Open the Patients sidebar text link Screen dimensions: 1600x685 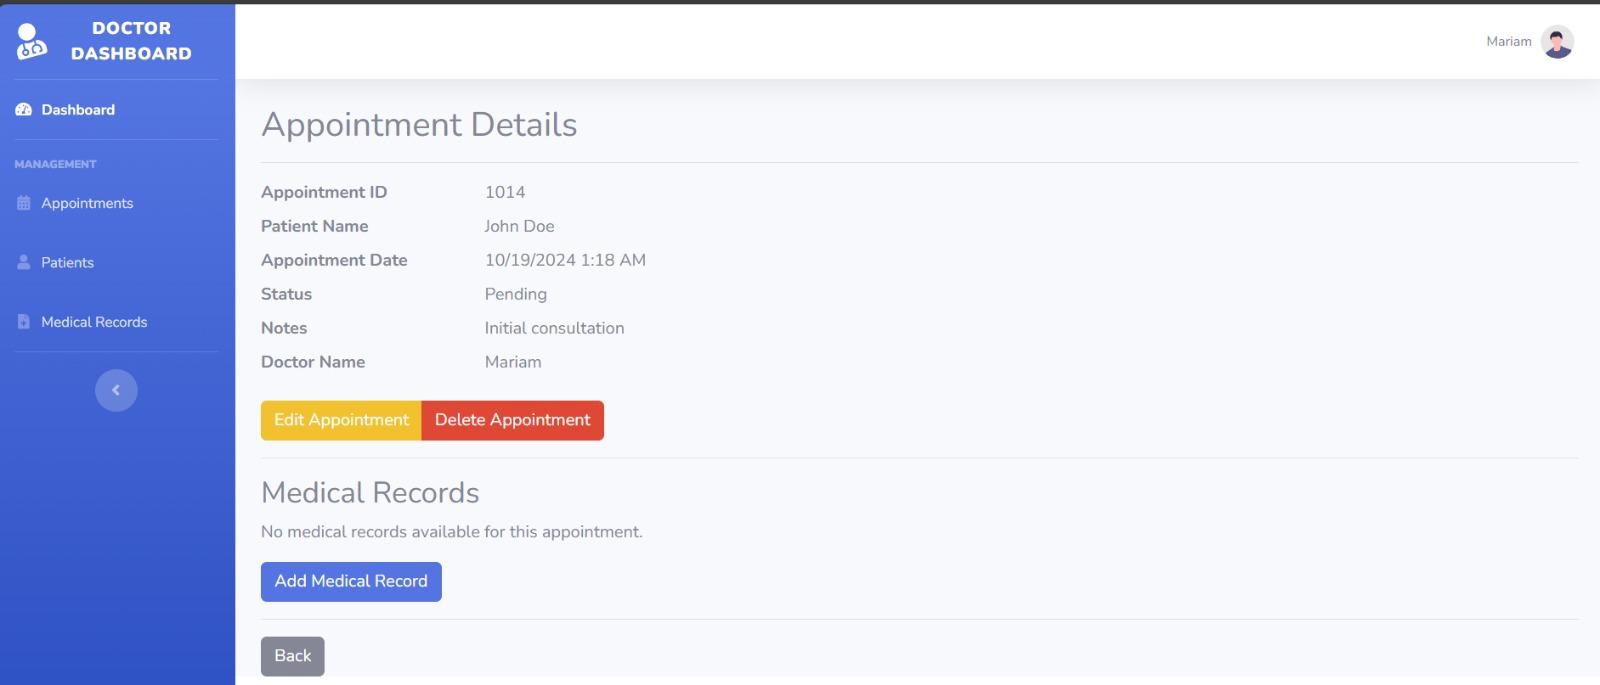[67, 263]
